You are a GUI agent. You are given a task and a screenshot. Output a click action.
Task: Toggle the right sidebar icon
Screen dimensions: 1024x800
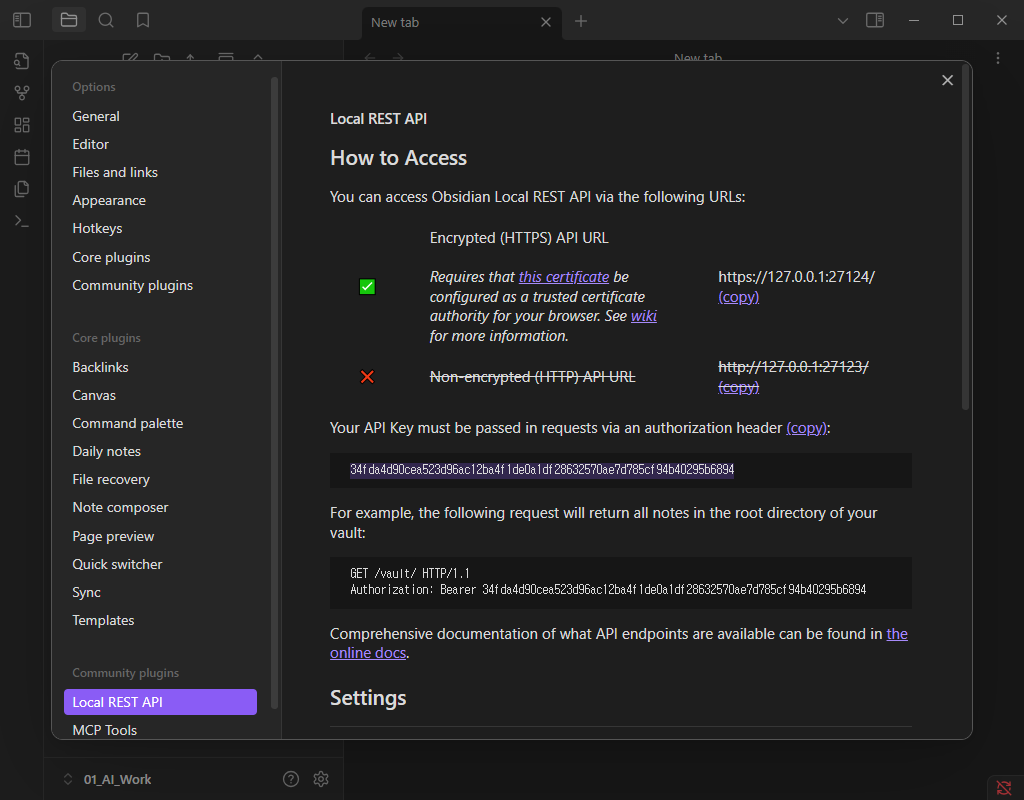[875, 20]
